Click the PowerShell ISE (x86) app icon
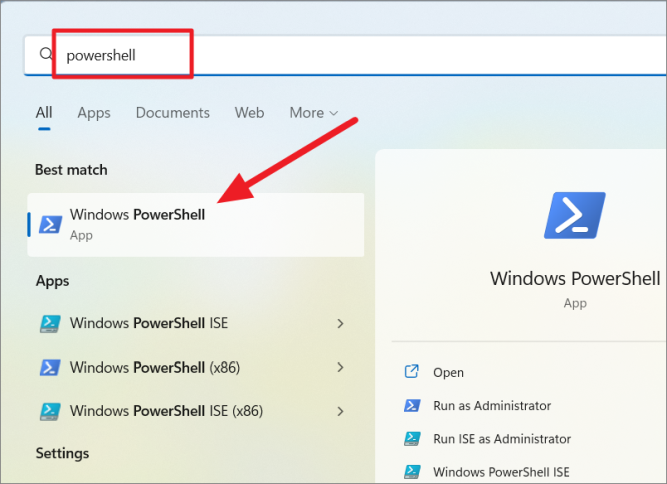Viewport: 667px width, 484px height. click(50, 411)
